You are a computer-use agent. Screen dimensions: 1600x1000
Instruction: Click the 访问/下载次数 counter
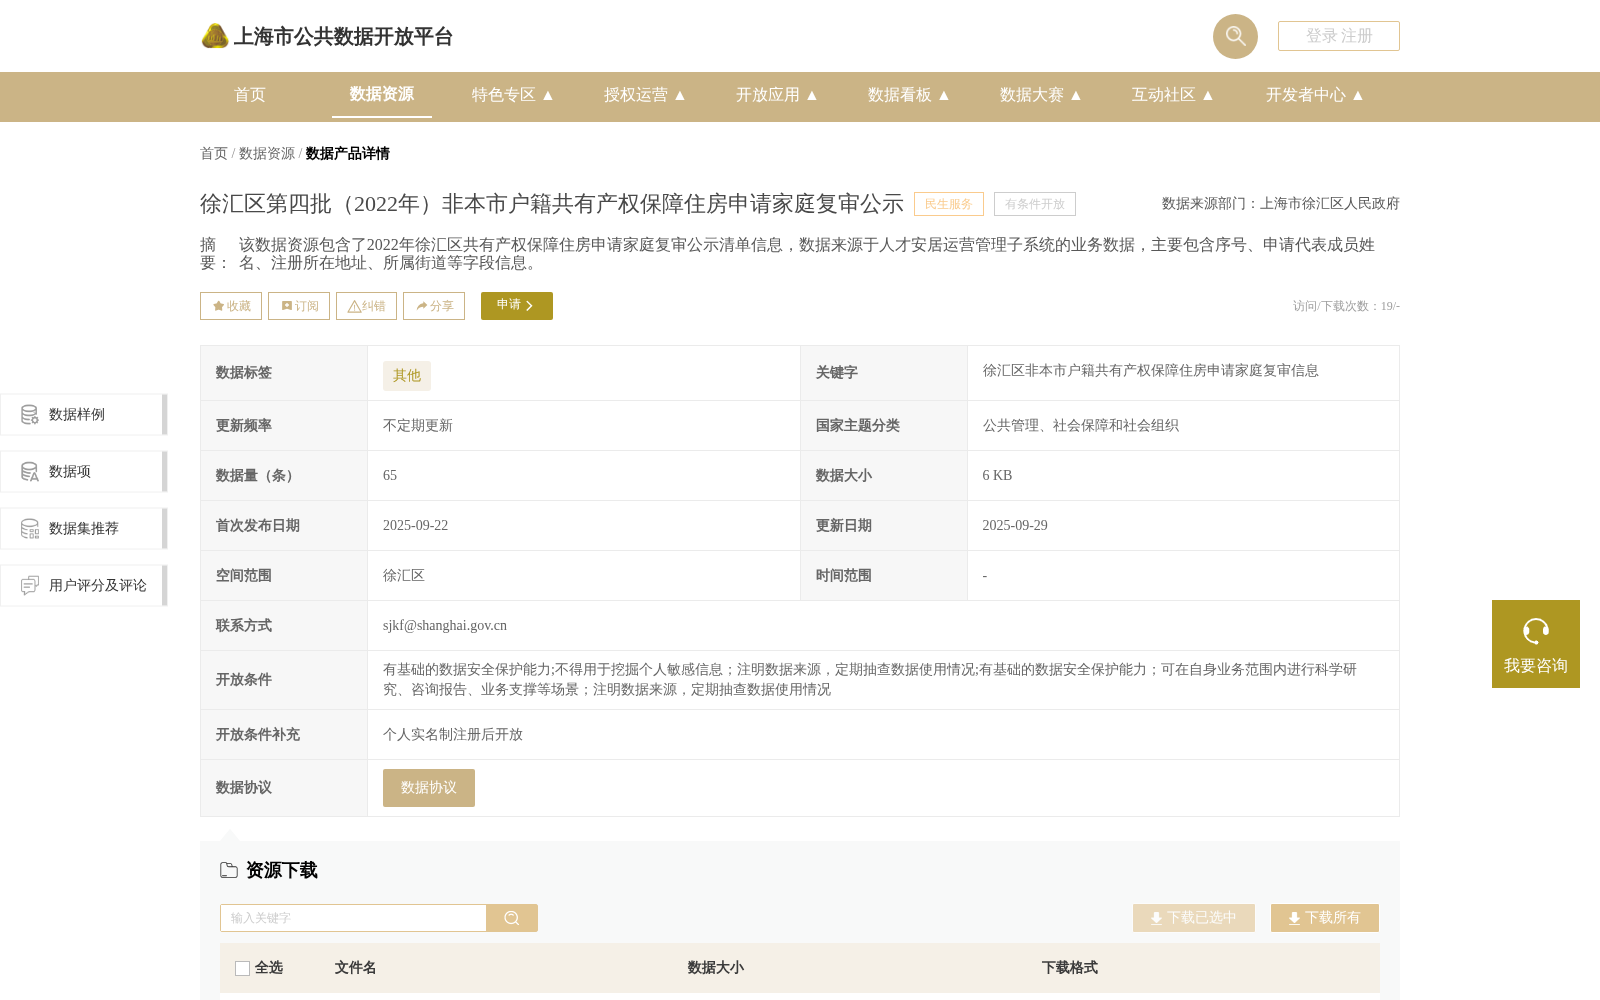point(1346,306)
